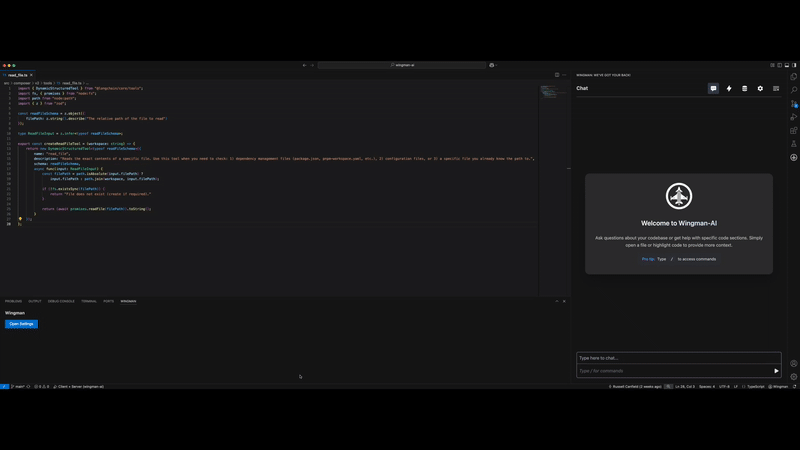The height and width of the screenshot is (450, 800).
Task: Split the editor right
Action: [x=557, y=75]
